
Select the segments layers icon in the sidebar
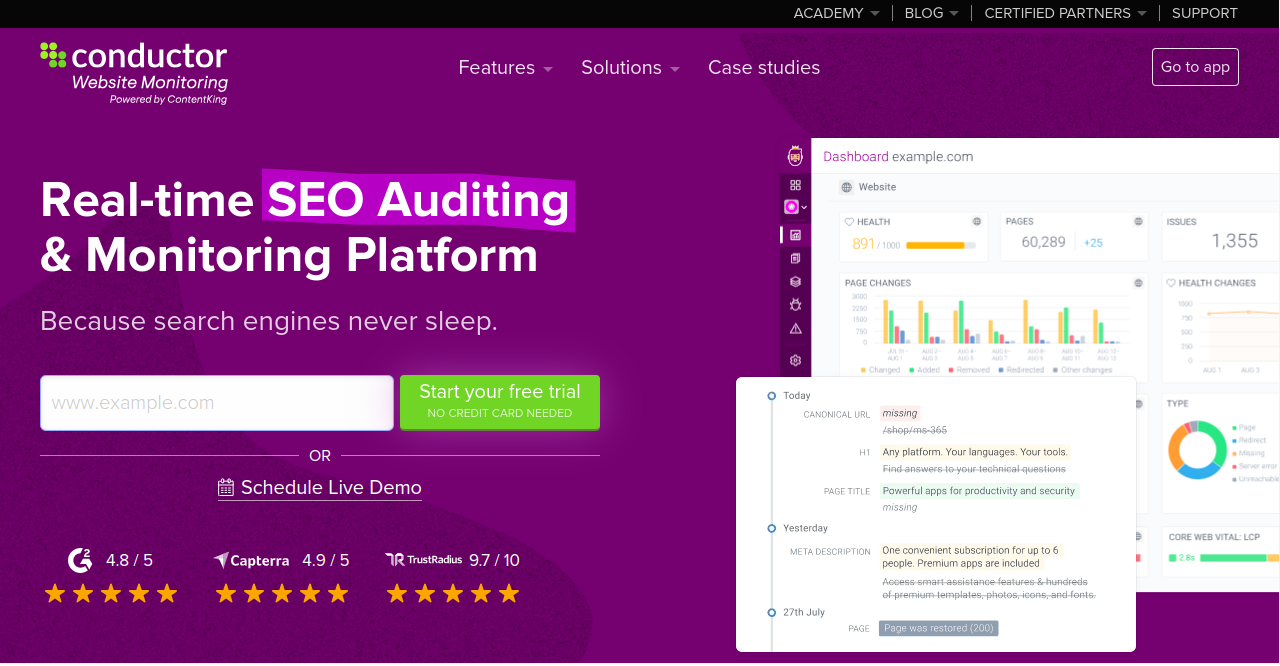pos(794,281)
